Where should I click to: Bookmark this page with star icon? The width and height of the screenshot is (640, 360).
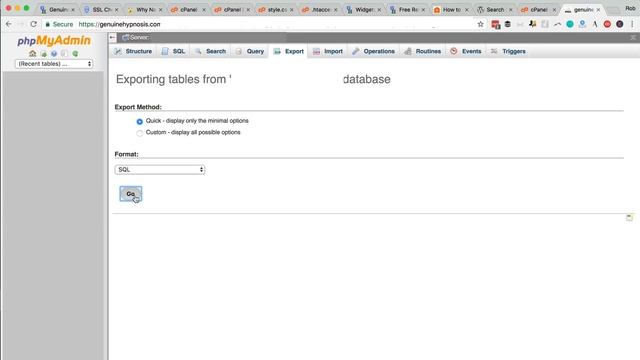tap(480, 24)
